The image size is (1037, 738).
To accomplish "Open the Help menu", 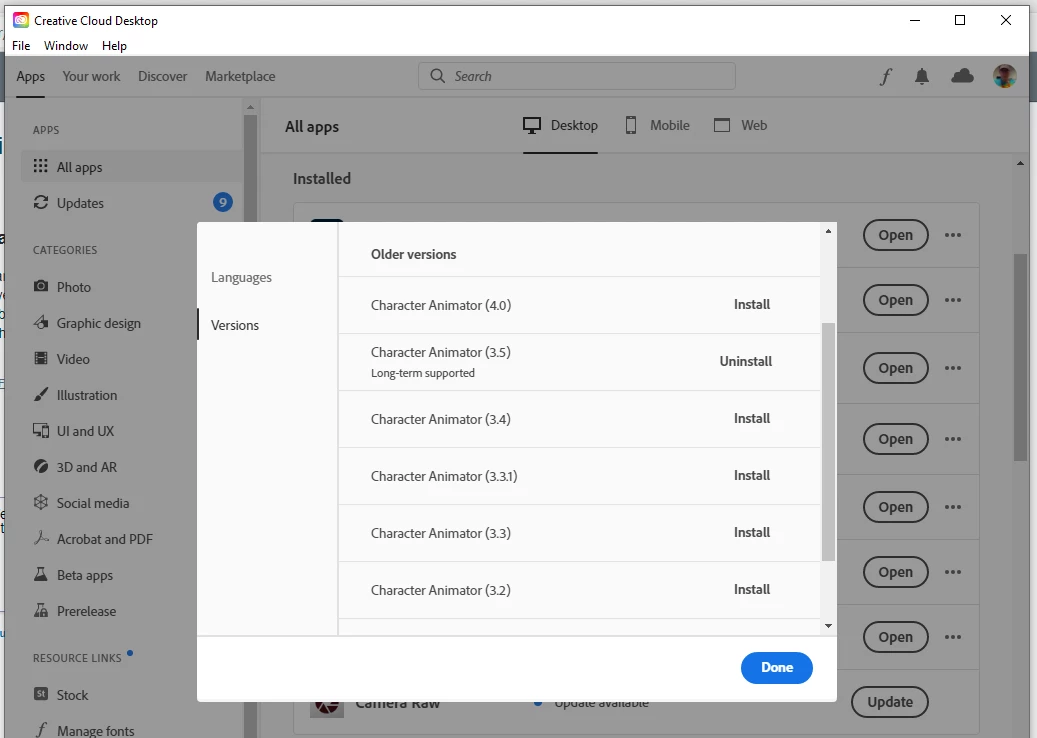I will [x=114, y=46].
